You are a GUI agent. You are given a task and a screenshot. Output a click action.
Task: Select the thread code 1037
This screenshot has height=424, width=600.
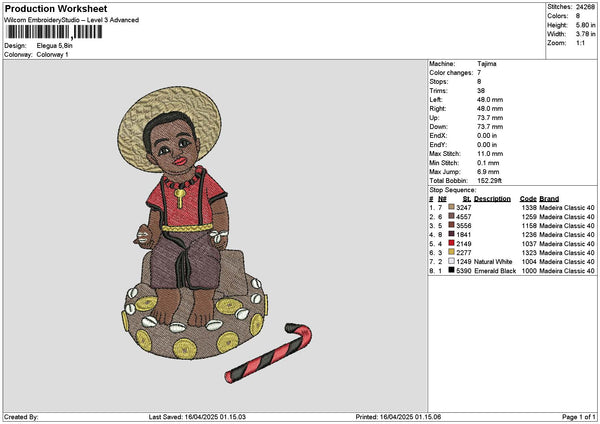(x=529, y=244)
